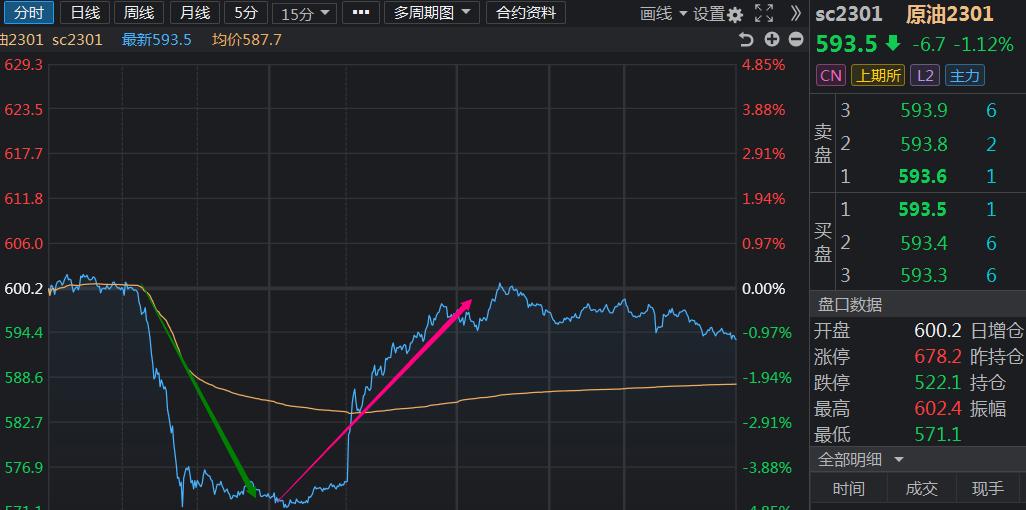Screen dimensions: 1026x510
Task: Click the 629.3 price axis label
Action: (x=24, y=65)
